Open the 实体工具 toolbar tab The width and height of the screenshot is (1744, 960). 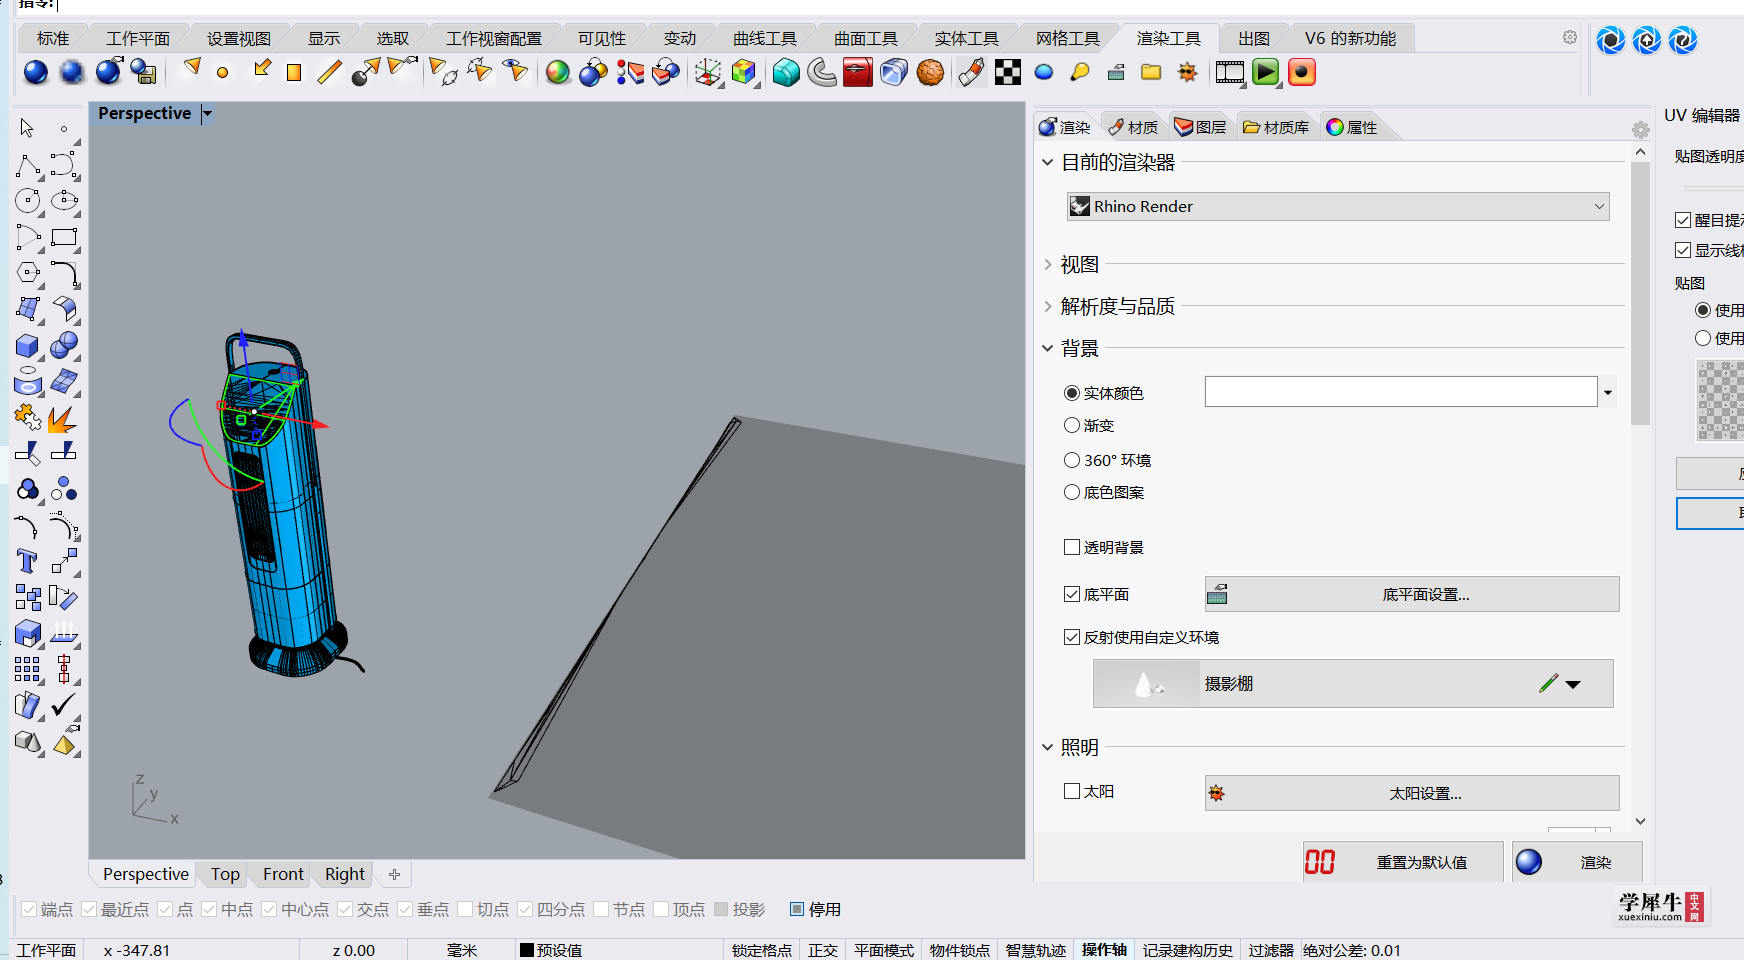(x=967, y=38)
